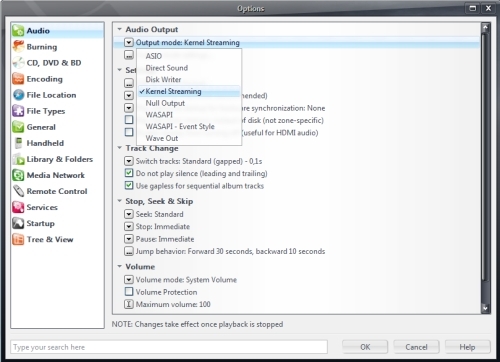Select the General settings icon
The height and width of the screenshot is (362, 500).
(18, 127)
